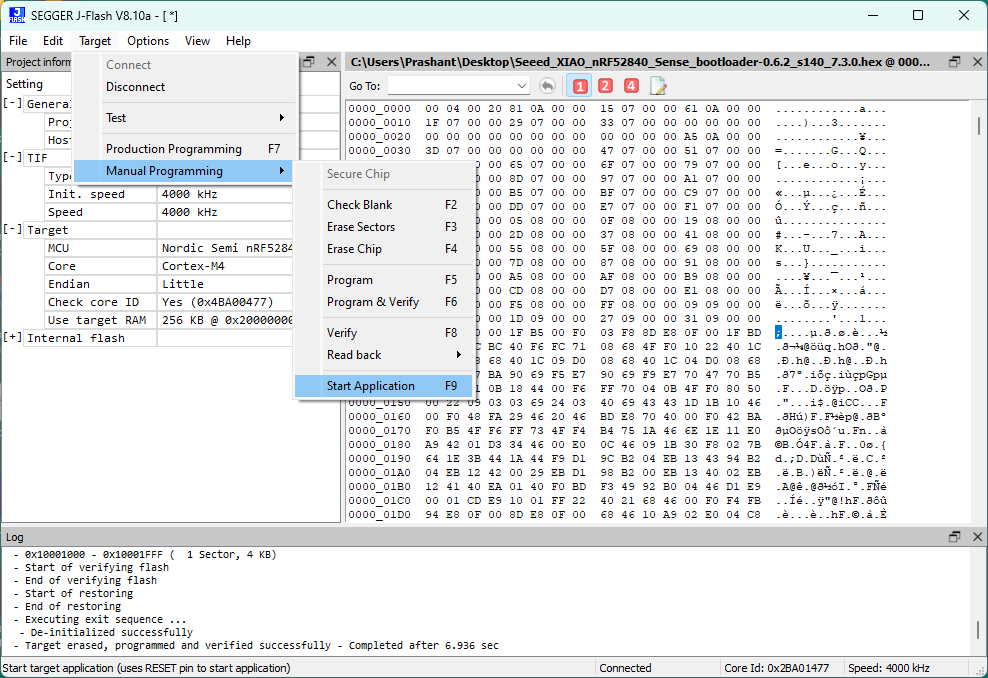This screenshot has height=678, width=988.
Task: Click Core Id status bar entry
Action: (x=777, y=668)
